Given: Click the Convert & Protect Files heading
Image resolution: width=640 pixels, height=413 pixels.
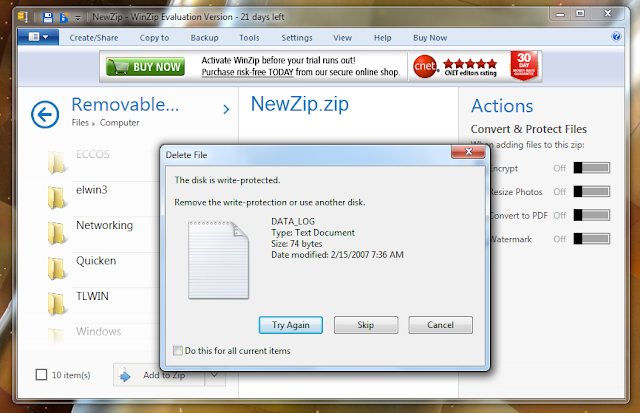Looking at the screenshot, I should coord(529,129).
